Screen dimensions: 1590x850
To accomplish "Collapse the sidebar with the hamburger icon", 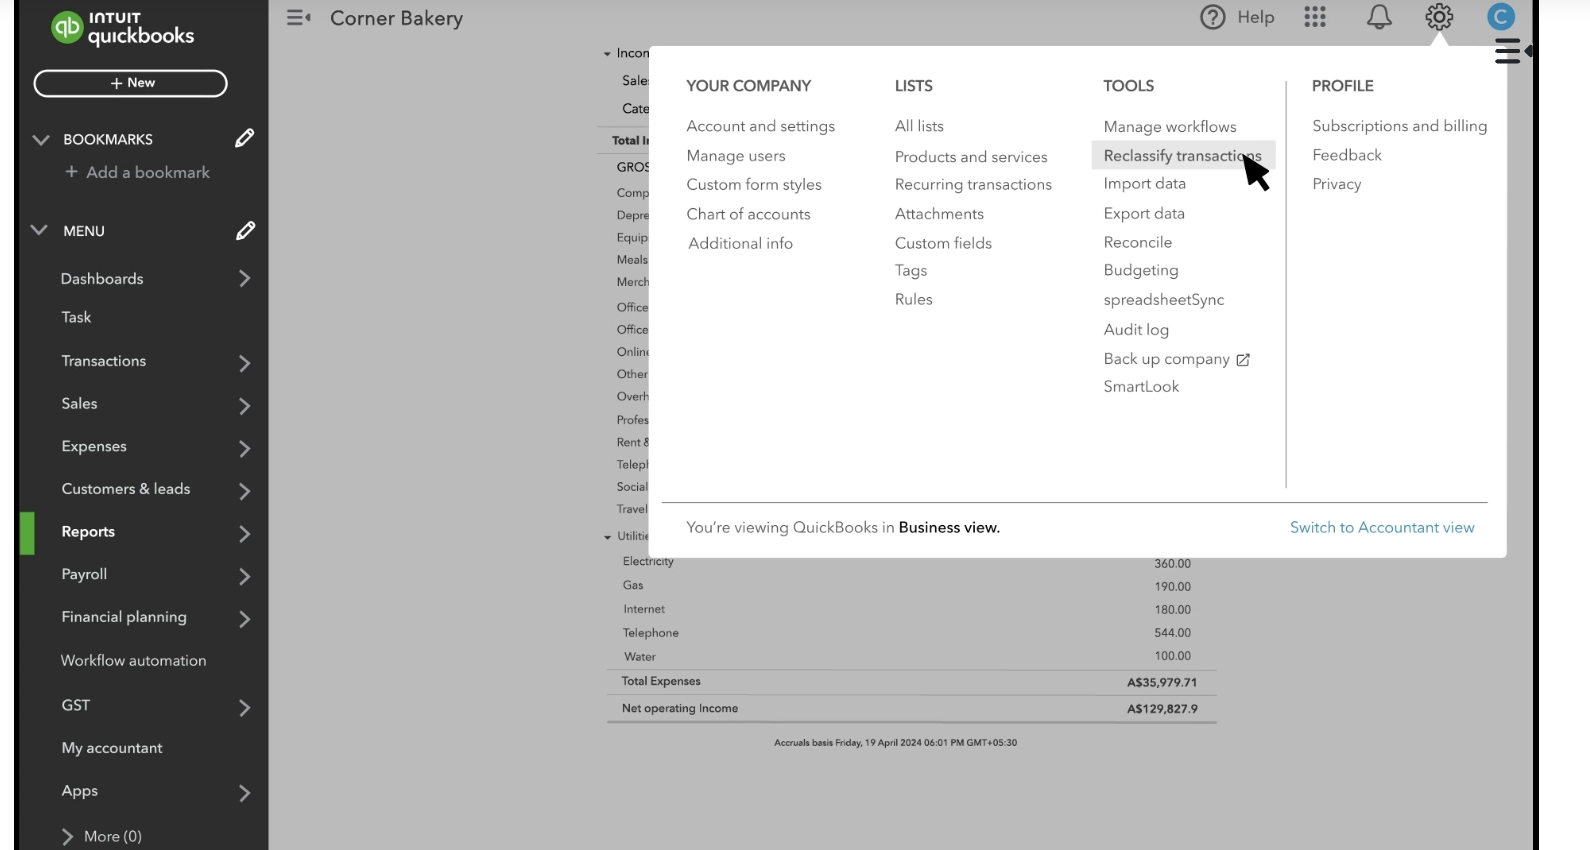I will click(x=298, y=18).
